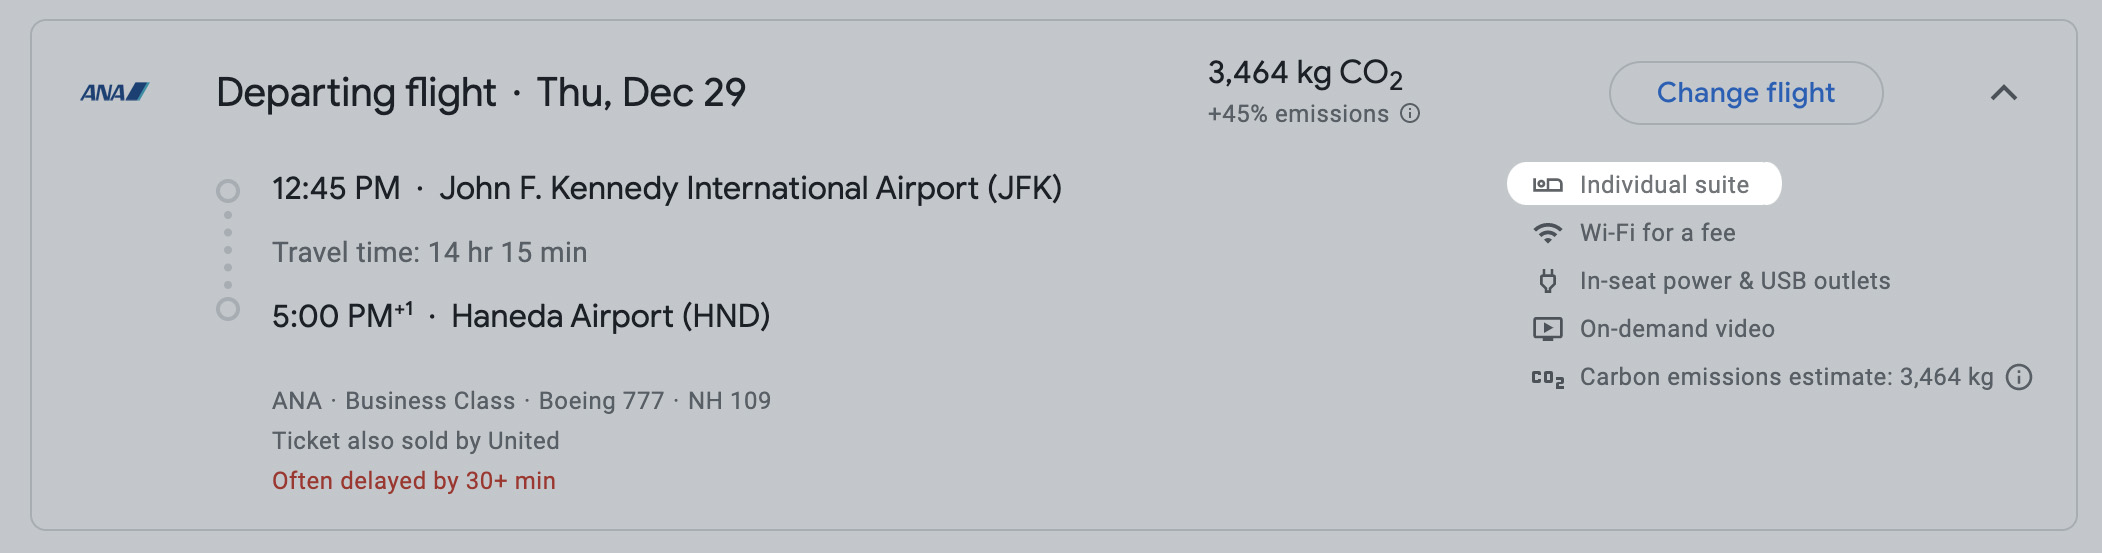The image size is (2102, 553).
Task: Click the on-demand video play icon
Action: [x=1547, y=329]
